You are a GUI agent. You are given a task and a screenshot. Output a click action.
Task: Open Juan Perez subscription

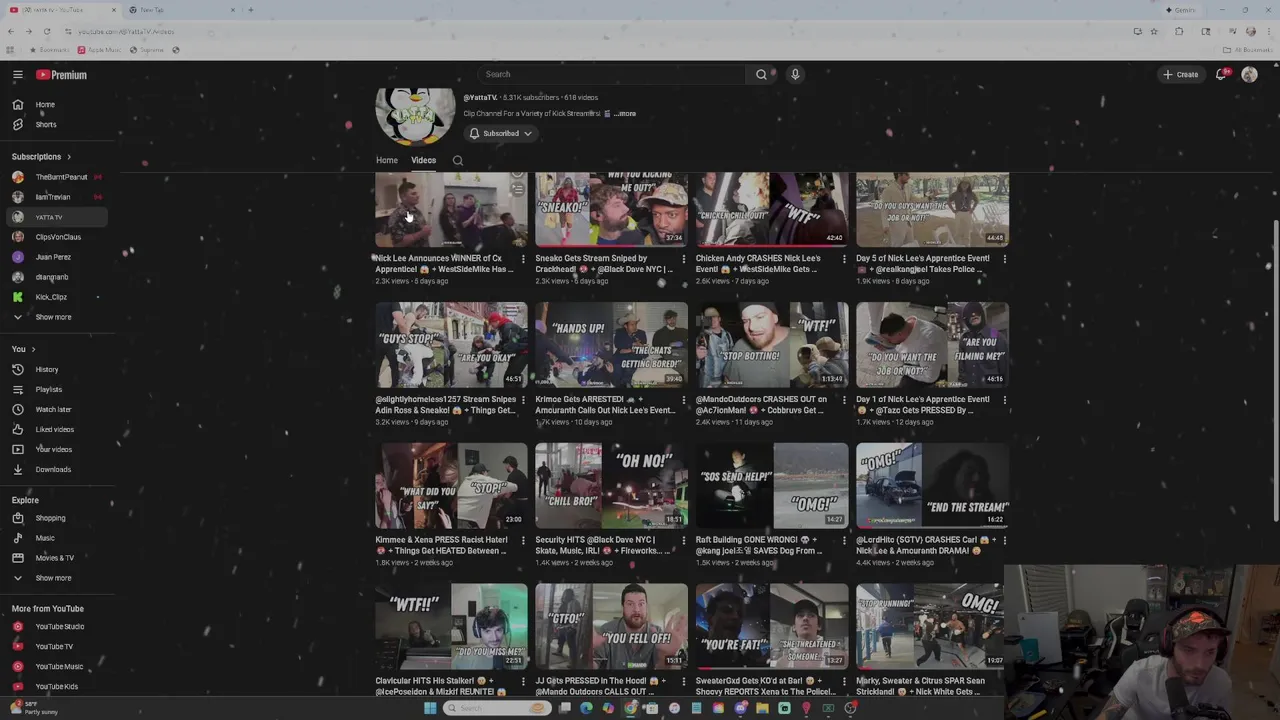coord(53,257)
